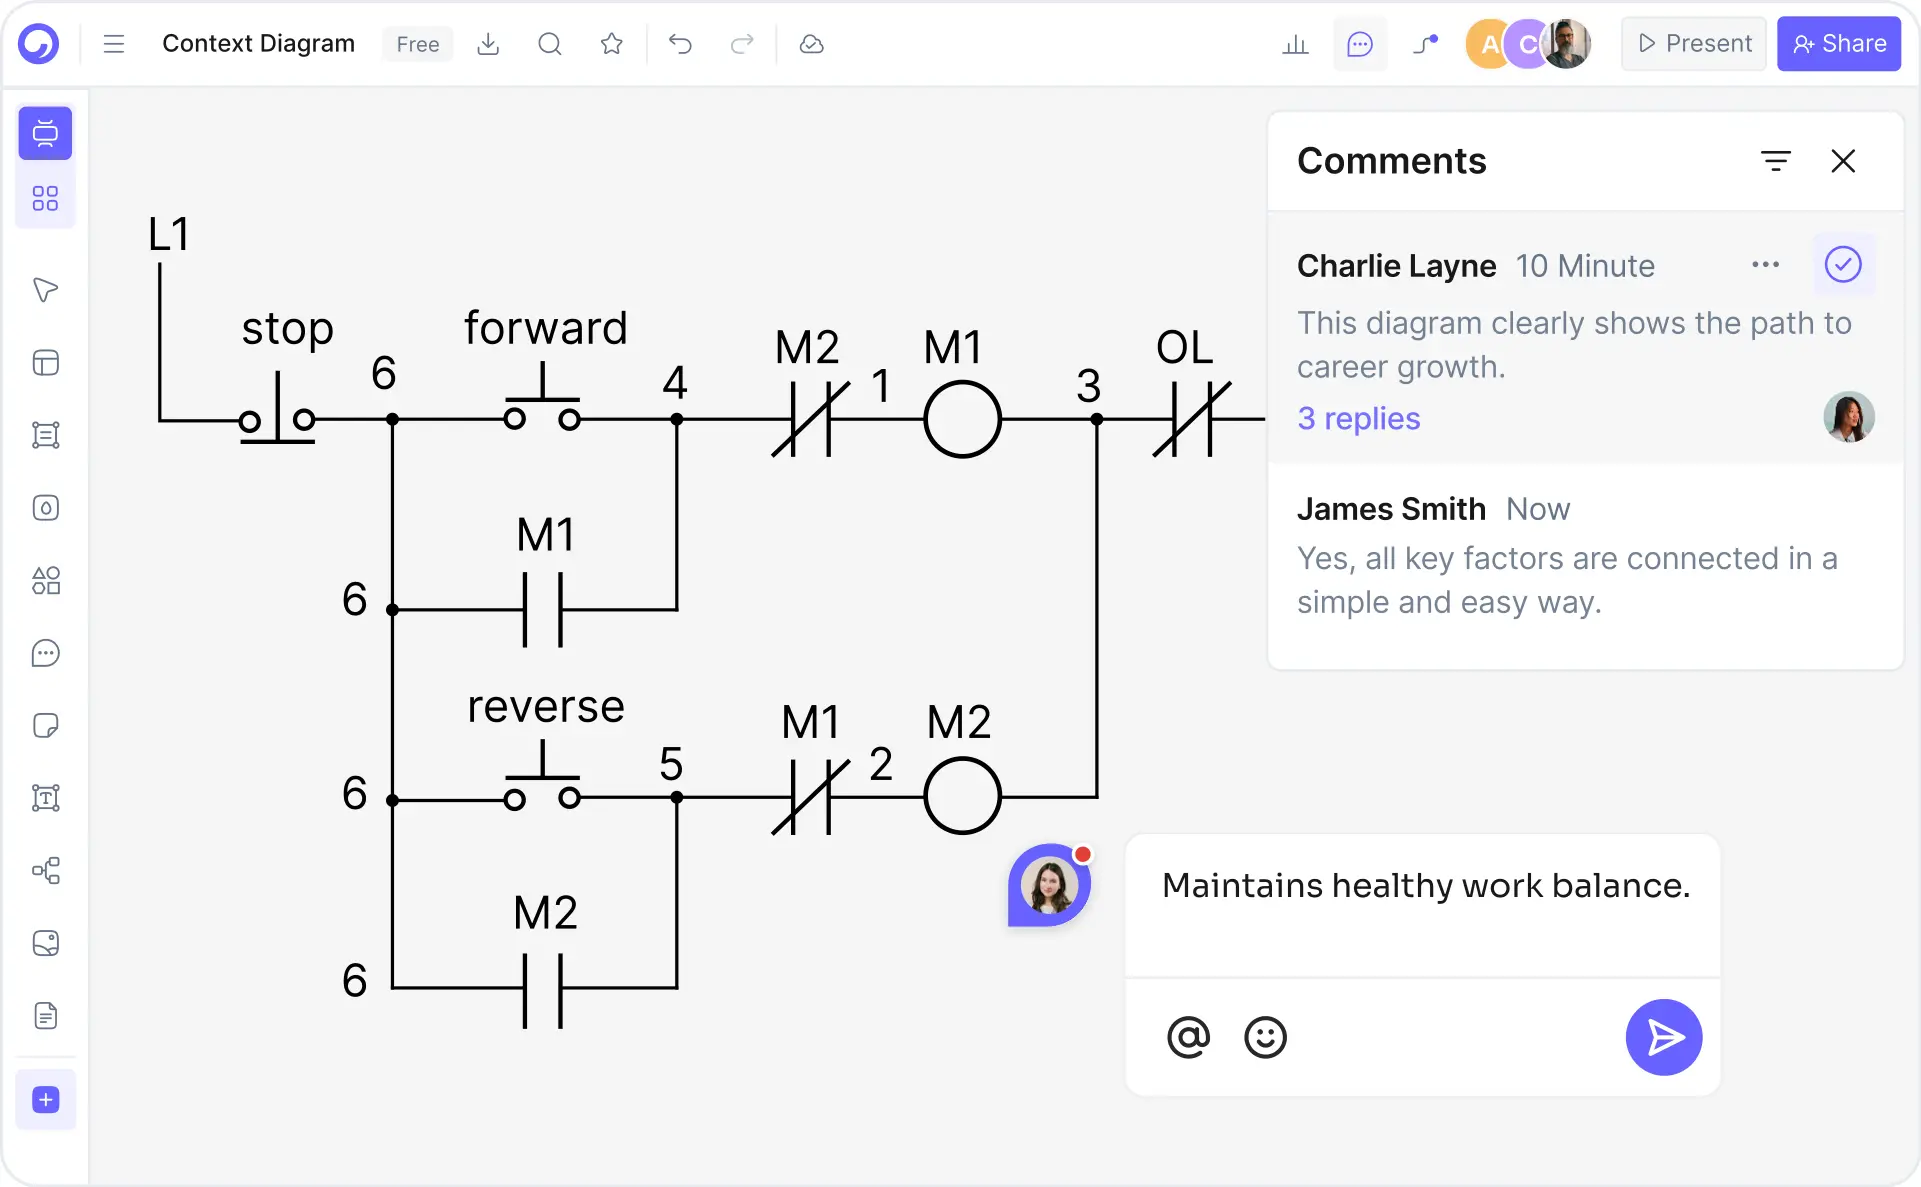This screenshot has height=1187, width=1921.
Task: Switch to the templates grid panel
Action: point(45,198)
